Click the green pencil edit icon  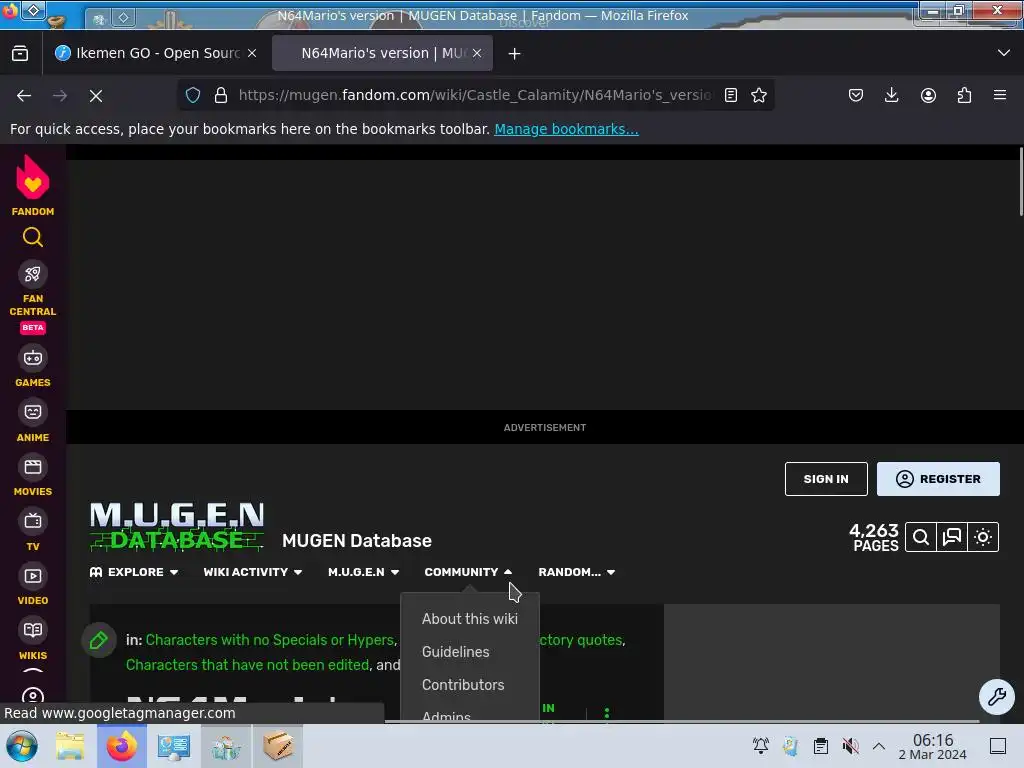pos(99,641)
